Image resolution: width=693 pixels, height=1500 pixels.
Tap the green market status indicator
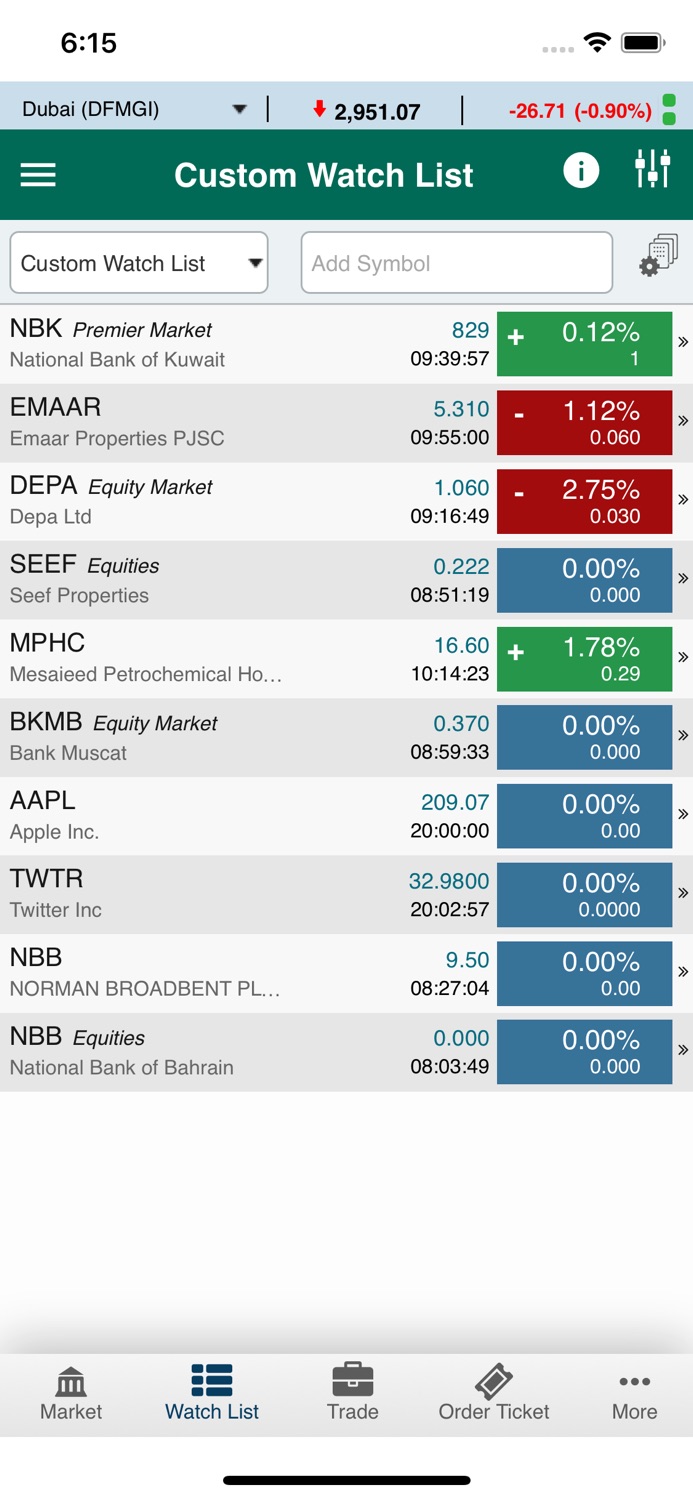(x=670, y=109)
